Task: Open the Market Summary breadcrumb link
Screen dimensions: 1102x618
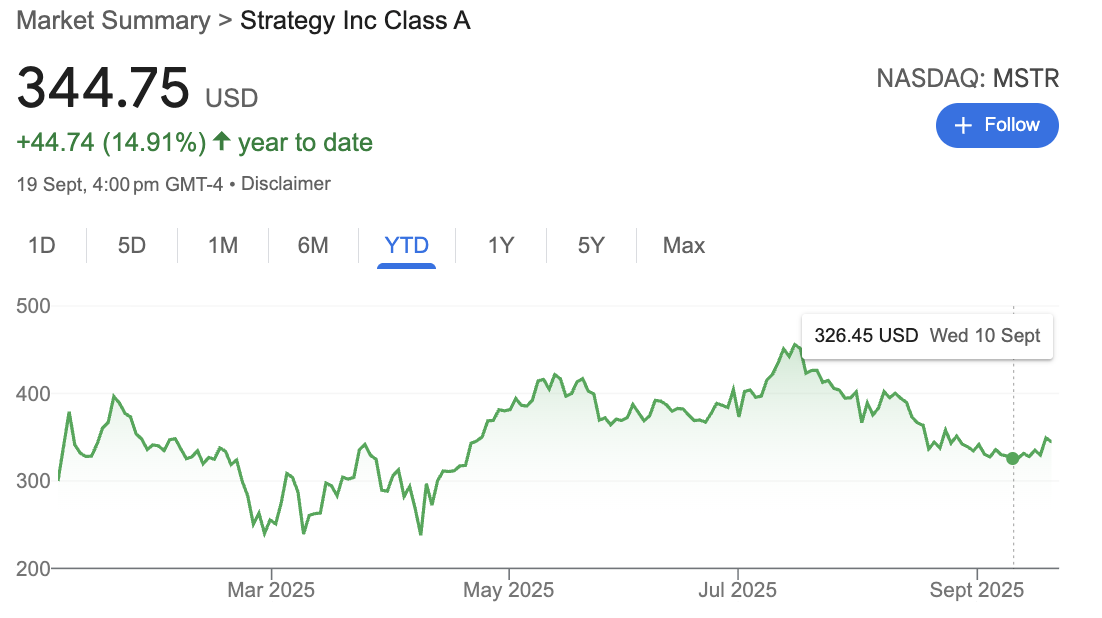Action: (x=113, y=20)
